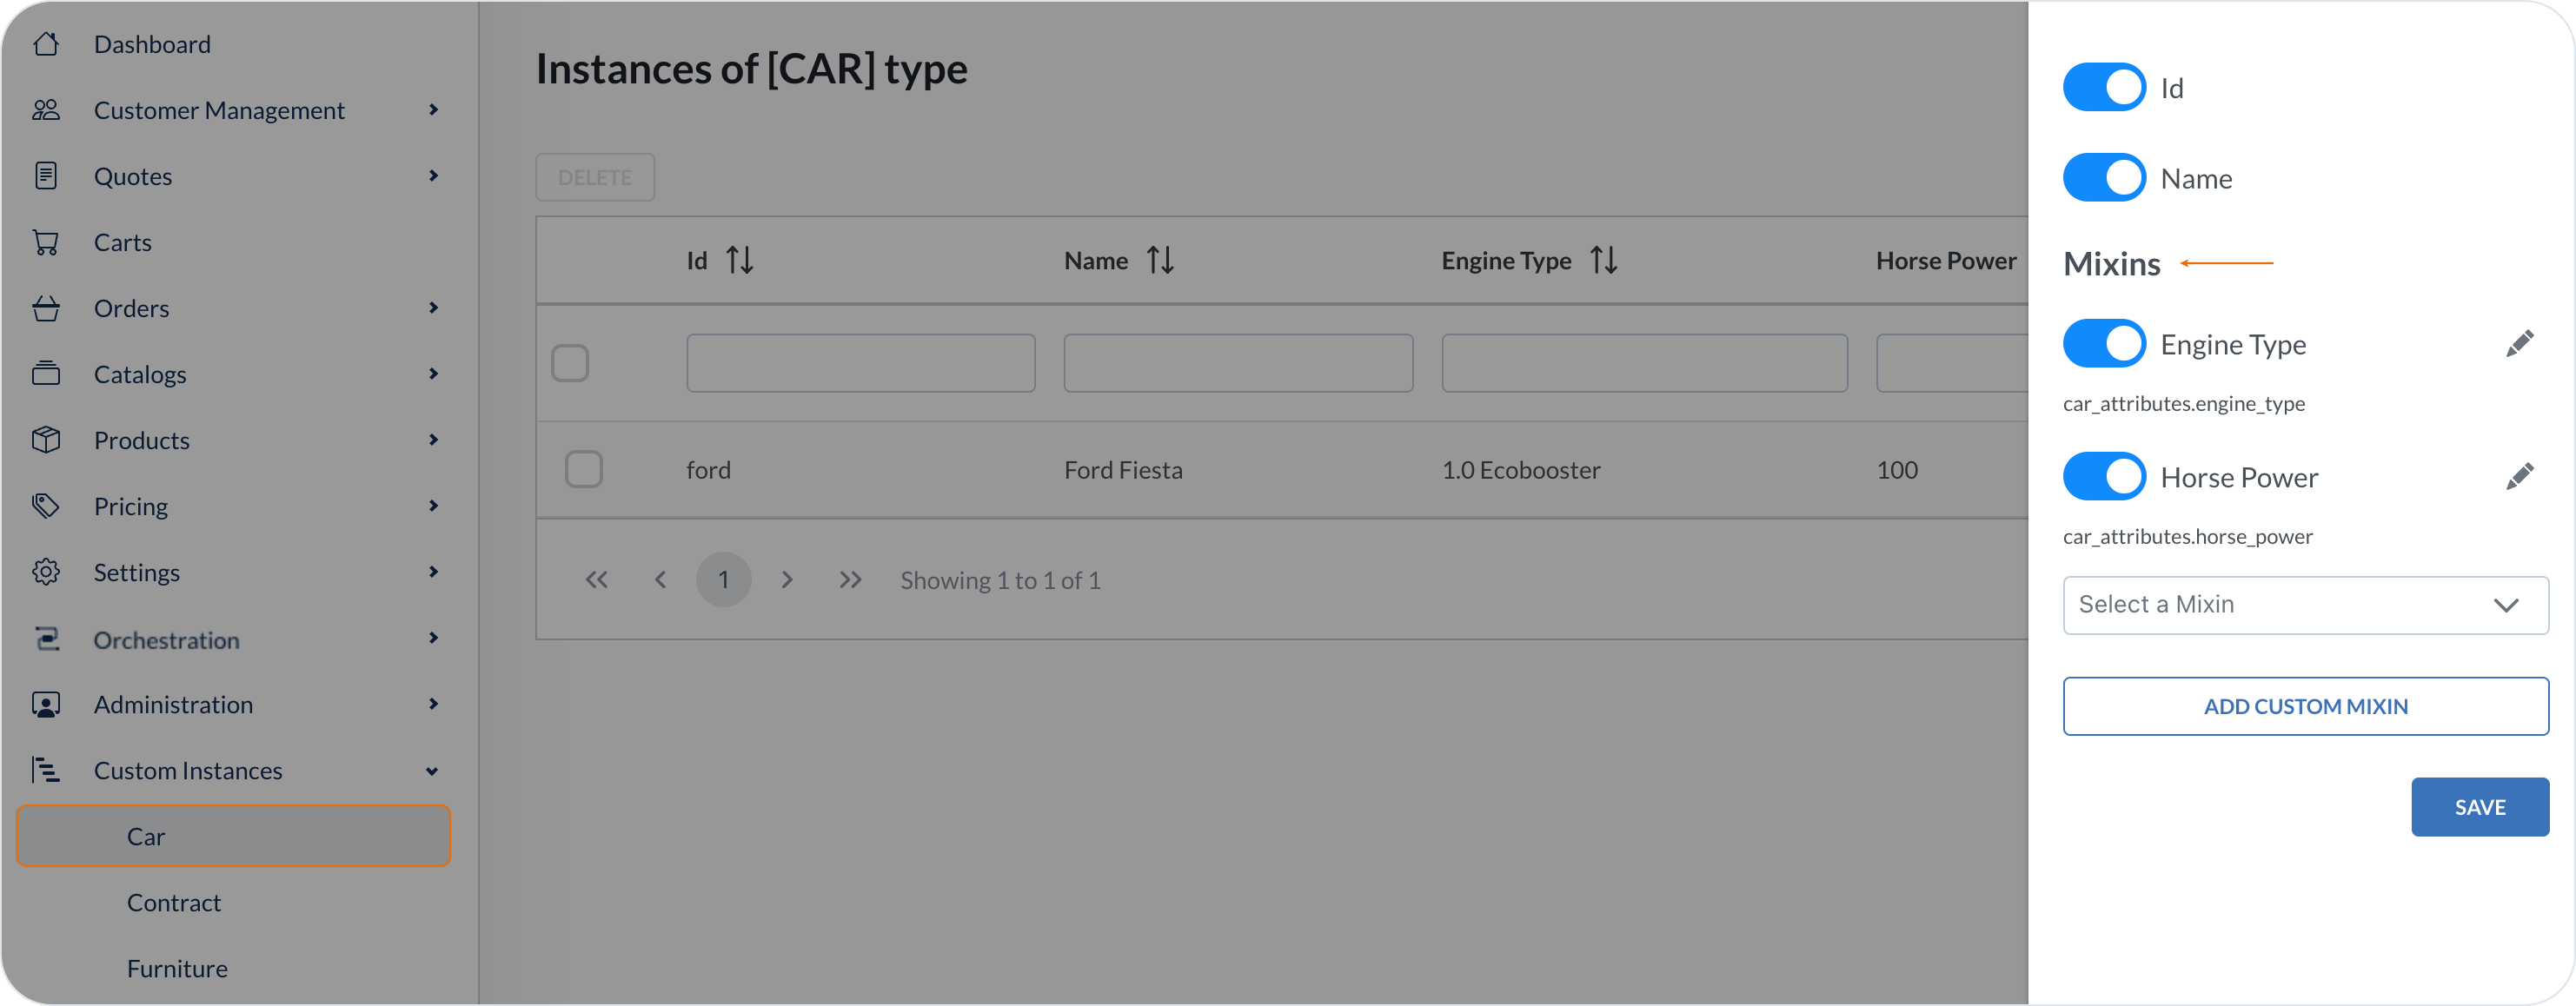
Task: Disable the Id column toggle
Action: click(2104, 88)
